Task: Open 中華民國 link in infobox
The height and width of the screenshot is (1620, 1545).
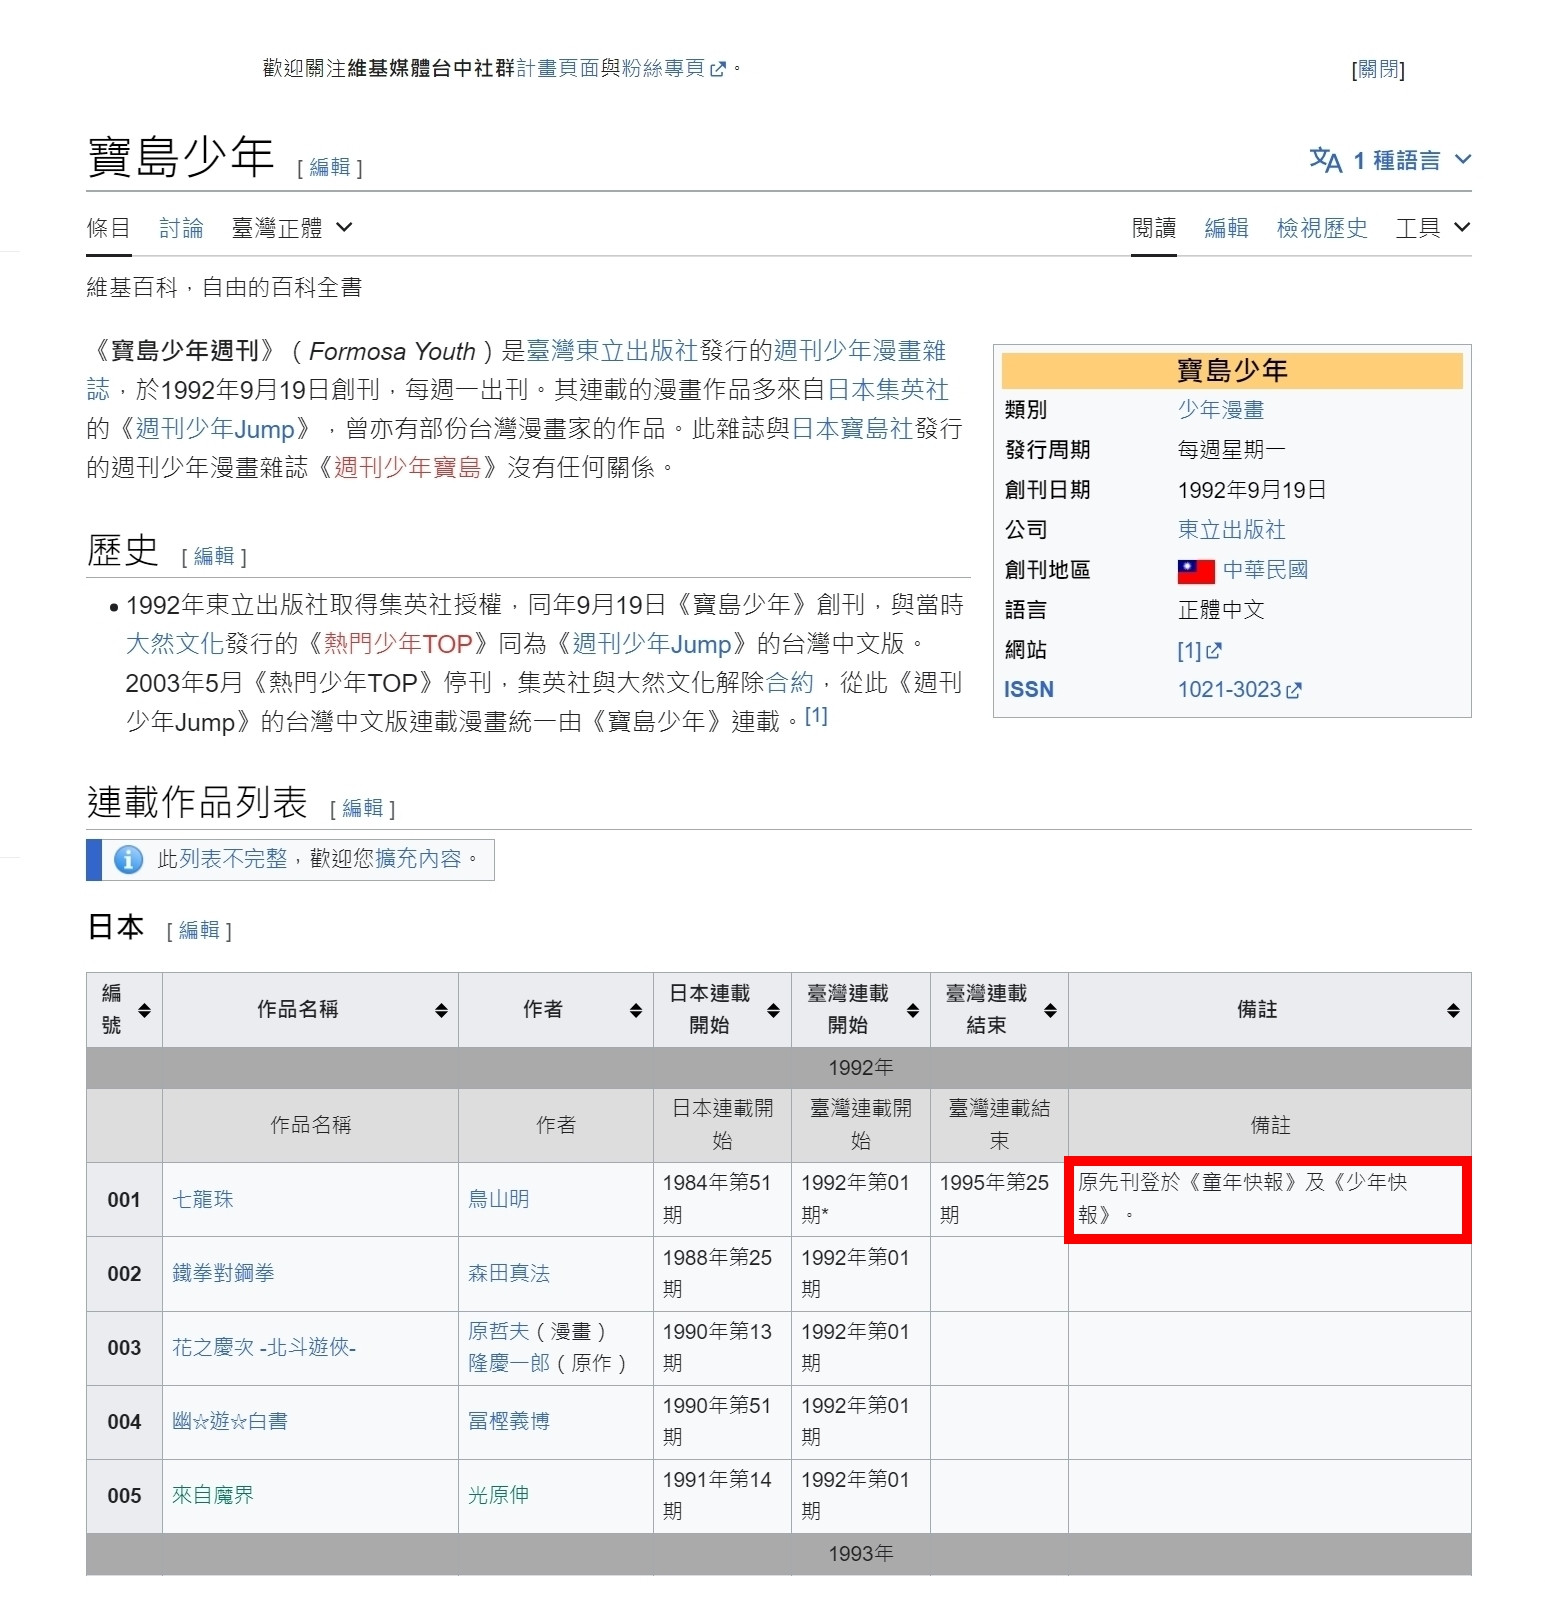Action: pyautogui.click(x=1265, y=570)
